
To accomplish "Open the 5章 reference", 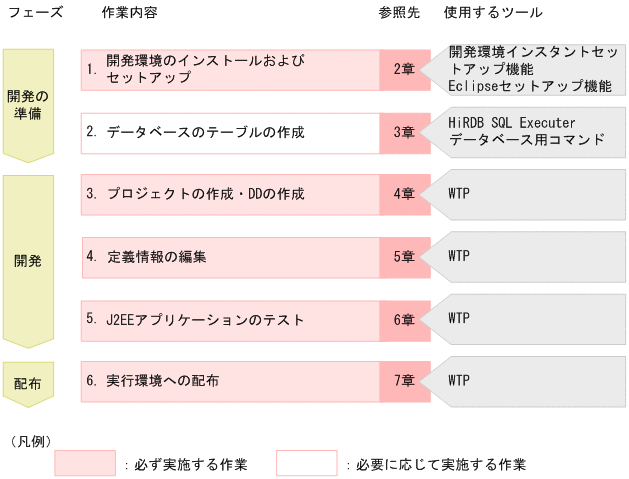I will 404,257.
